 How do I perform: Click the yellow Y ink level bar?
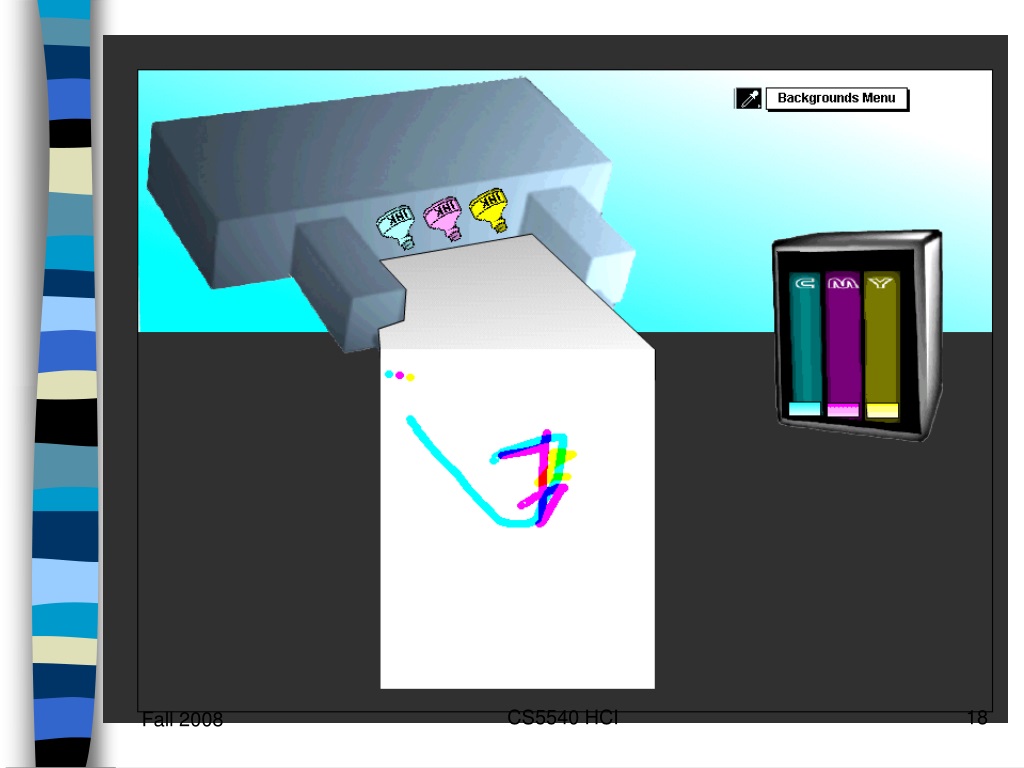pyautogui.click(x=882, y=346)
